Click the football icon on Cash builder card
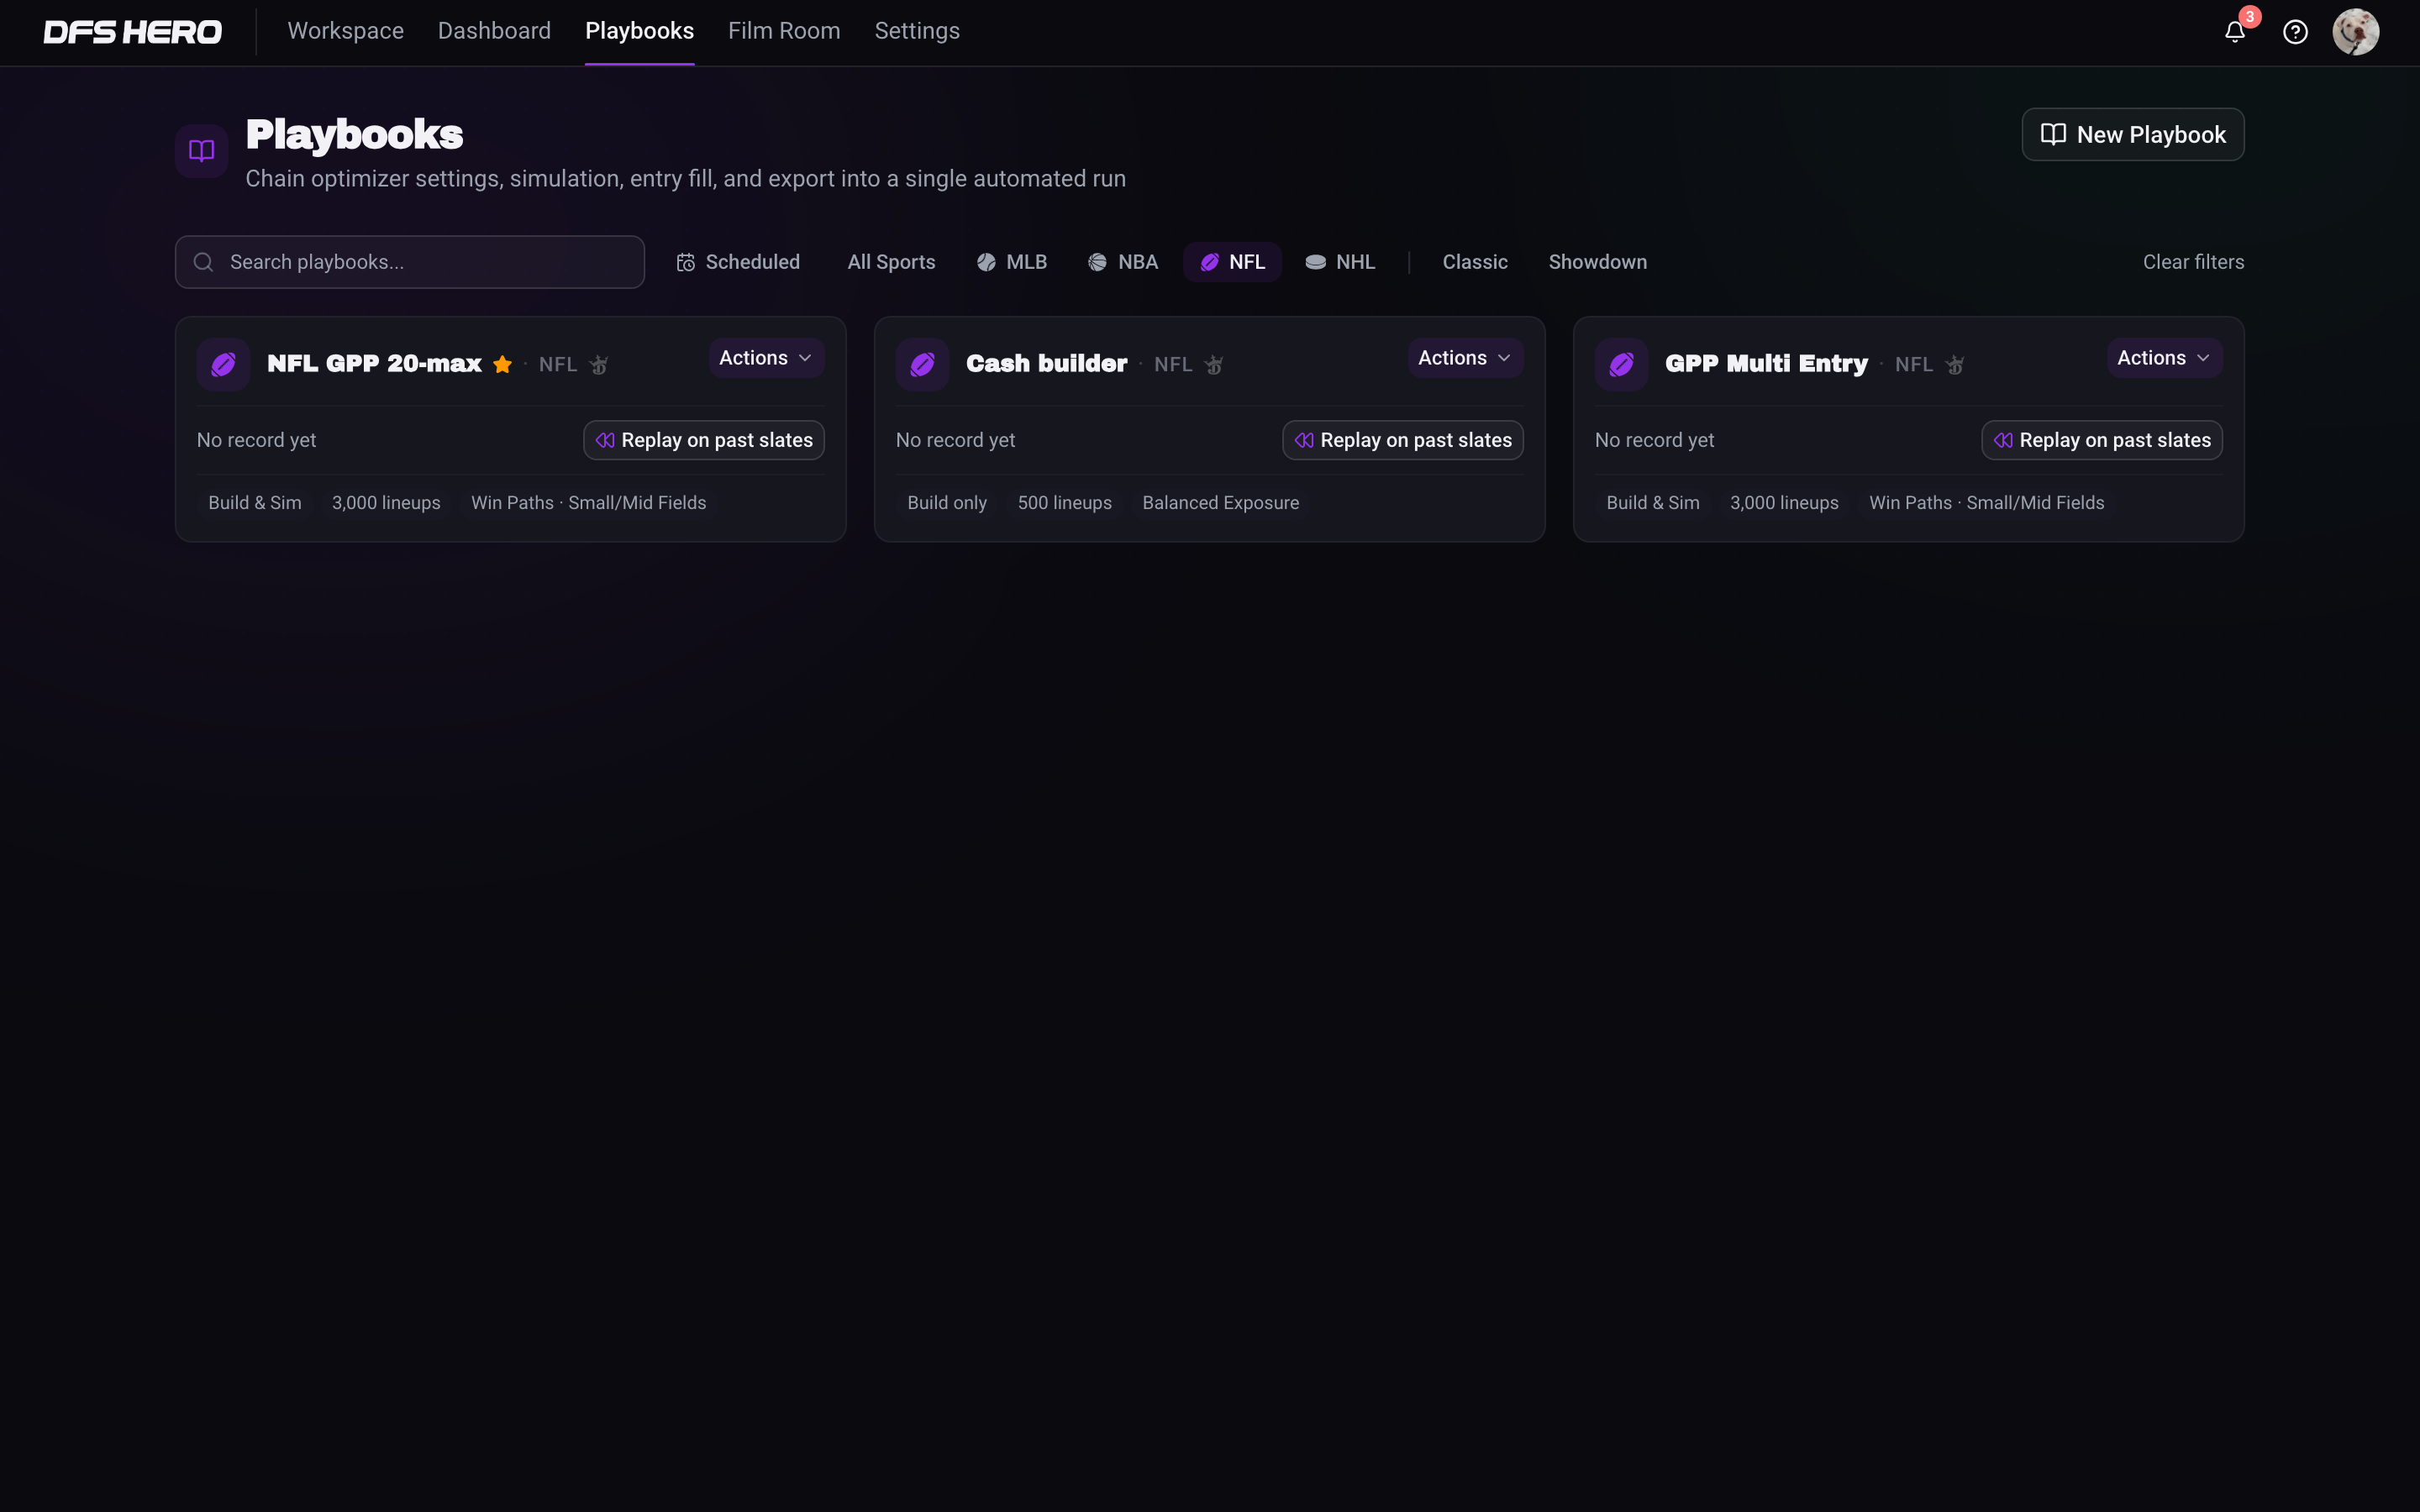Screen dimensions: 2420x1512 [922, 364]
